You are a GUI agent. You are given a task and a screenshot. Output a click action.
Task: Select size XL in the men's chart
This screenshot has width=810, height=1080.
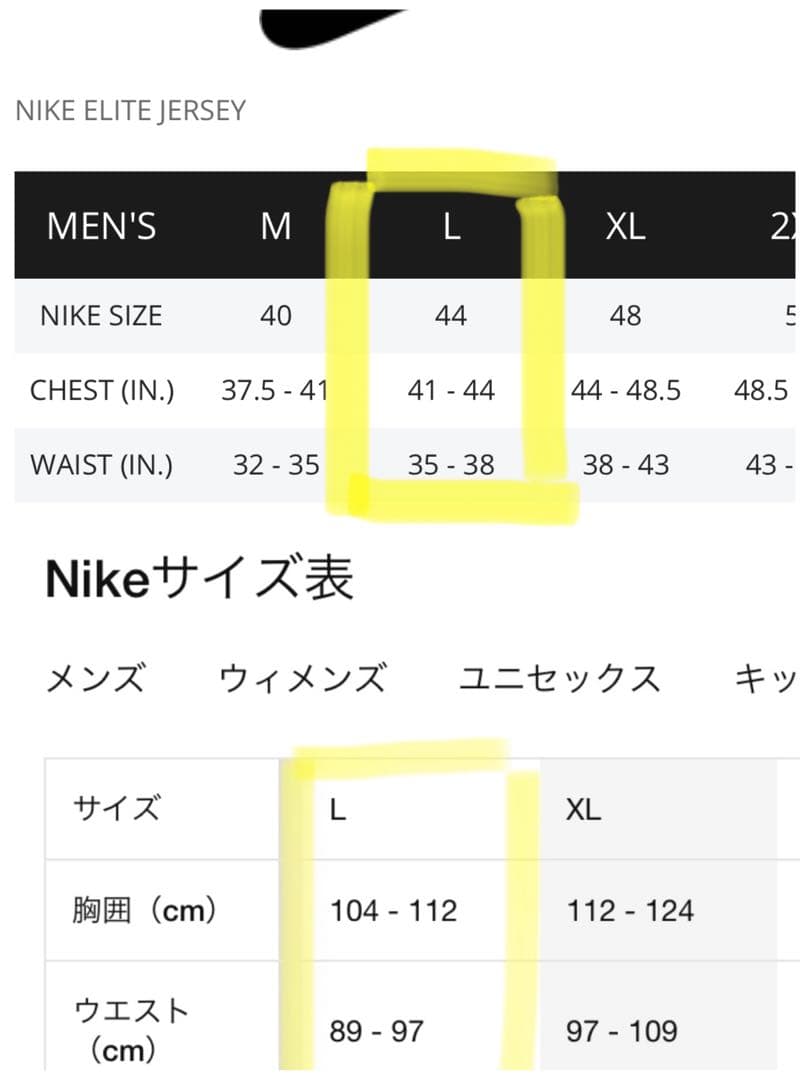tap(625, 228)
